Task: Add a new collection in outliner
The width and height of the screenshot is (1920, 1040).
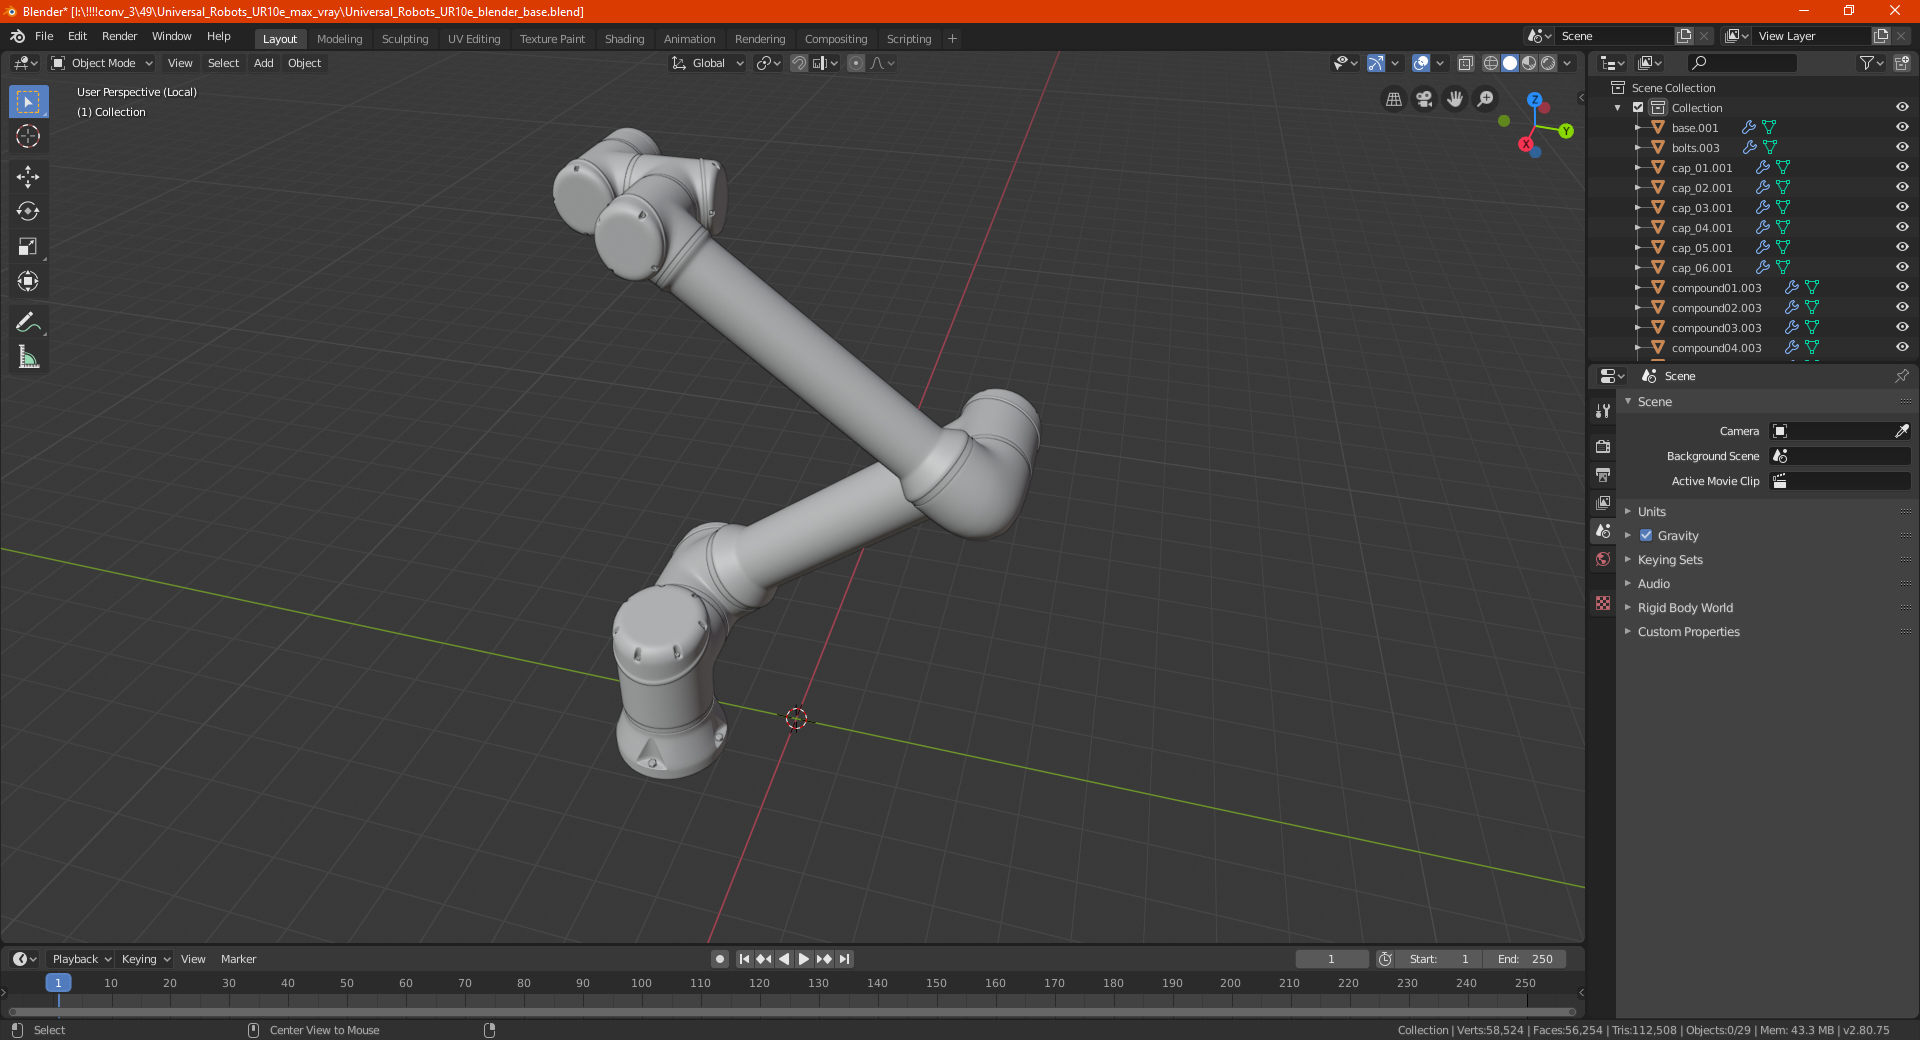Action: click(x=1901, y=63)
